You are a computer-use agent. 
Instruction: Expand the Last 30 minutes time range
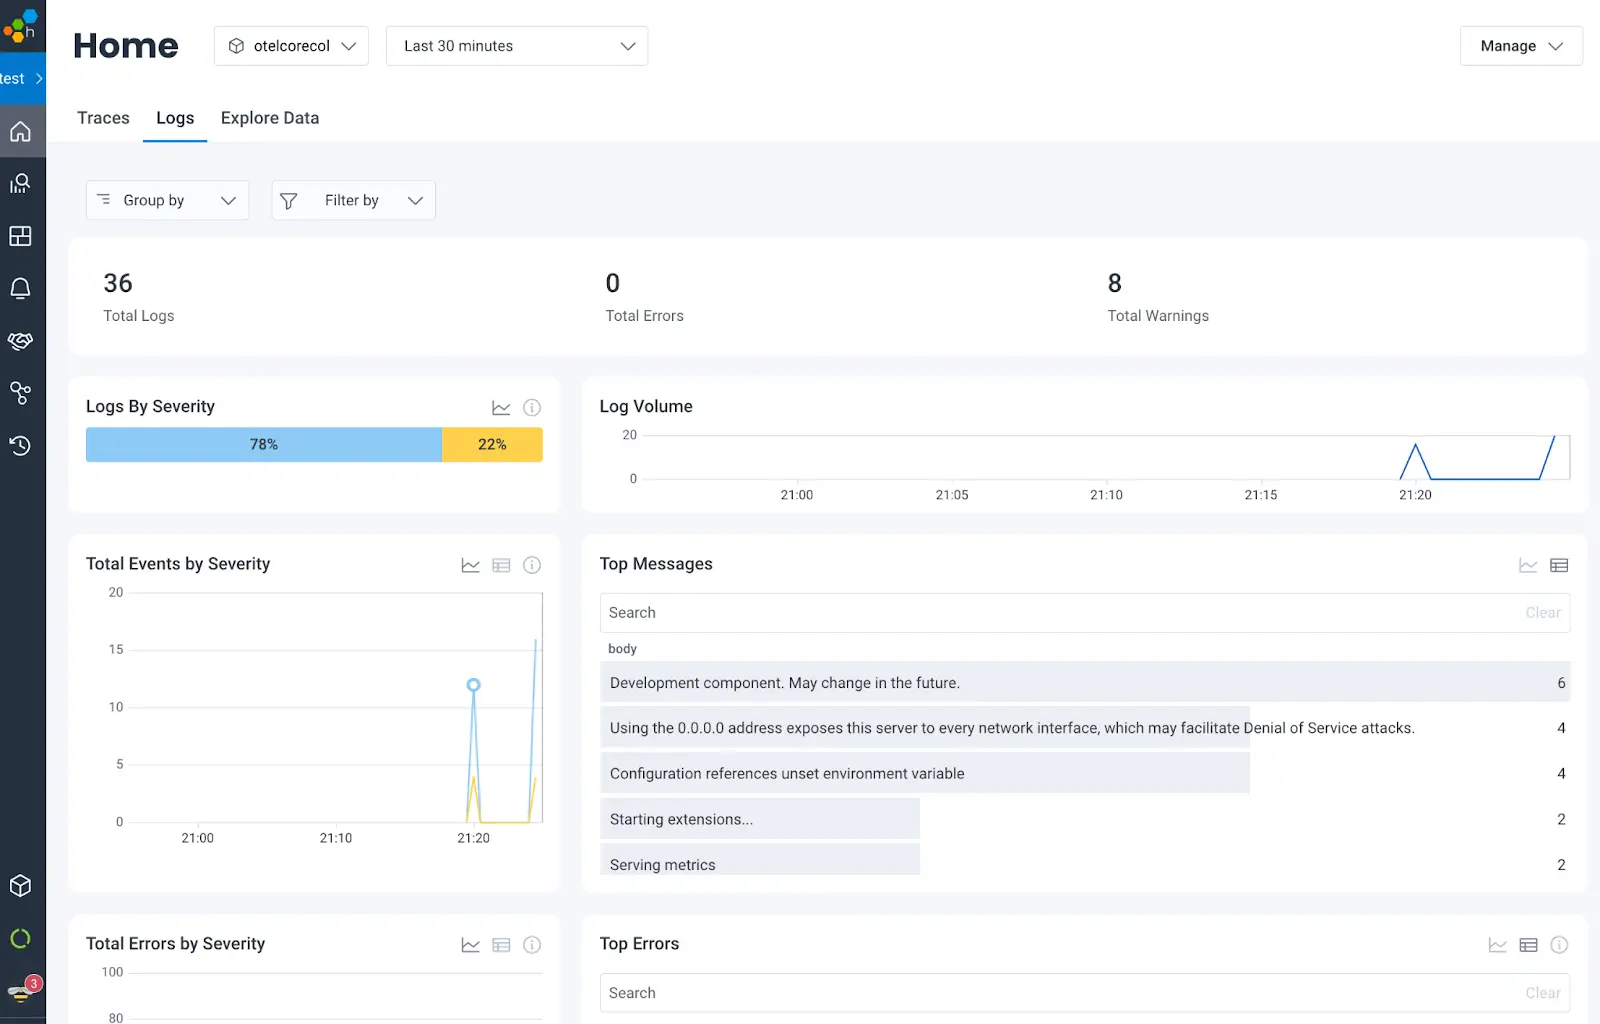(517, 46)
